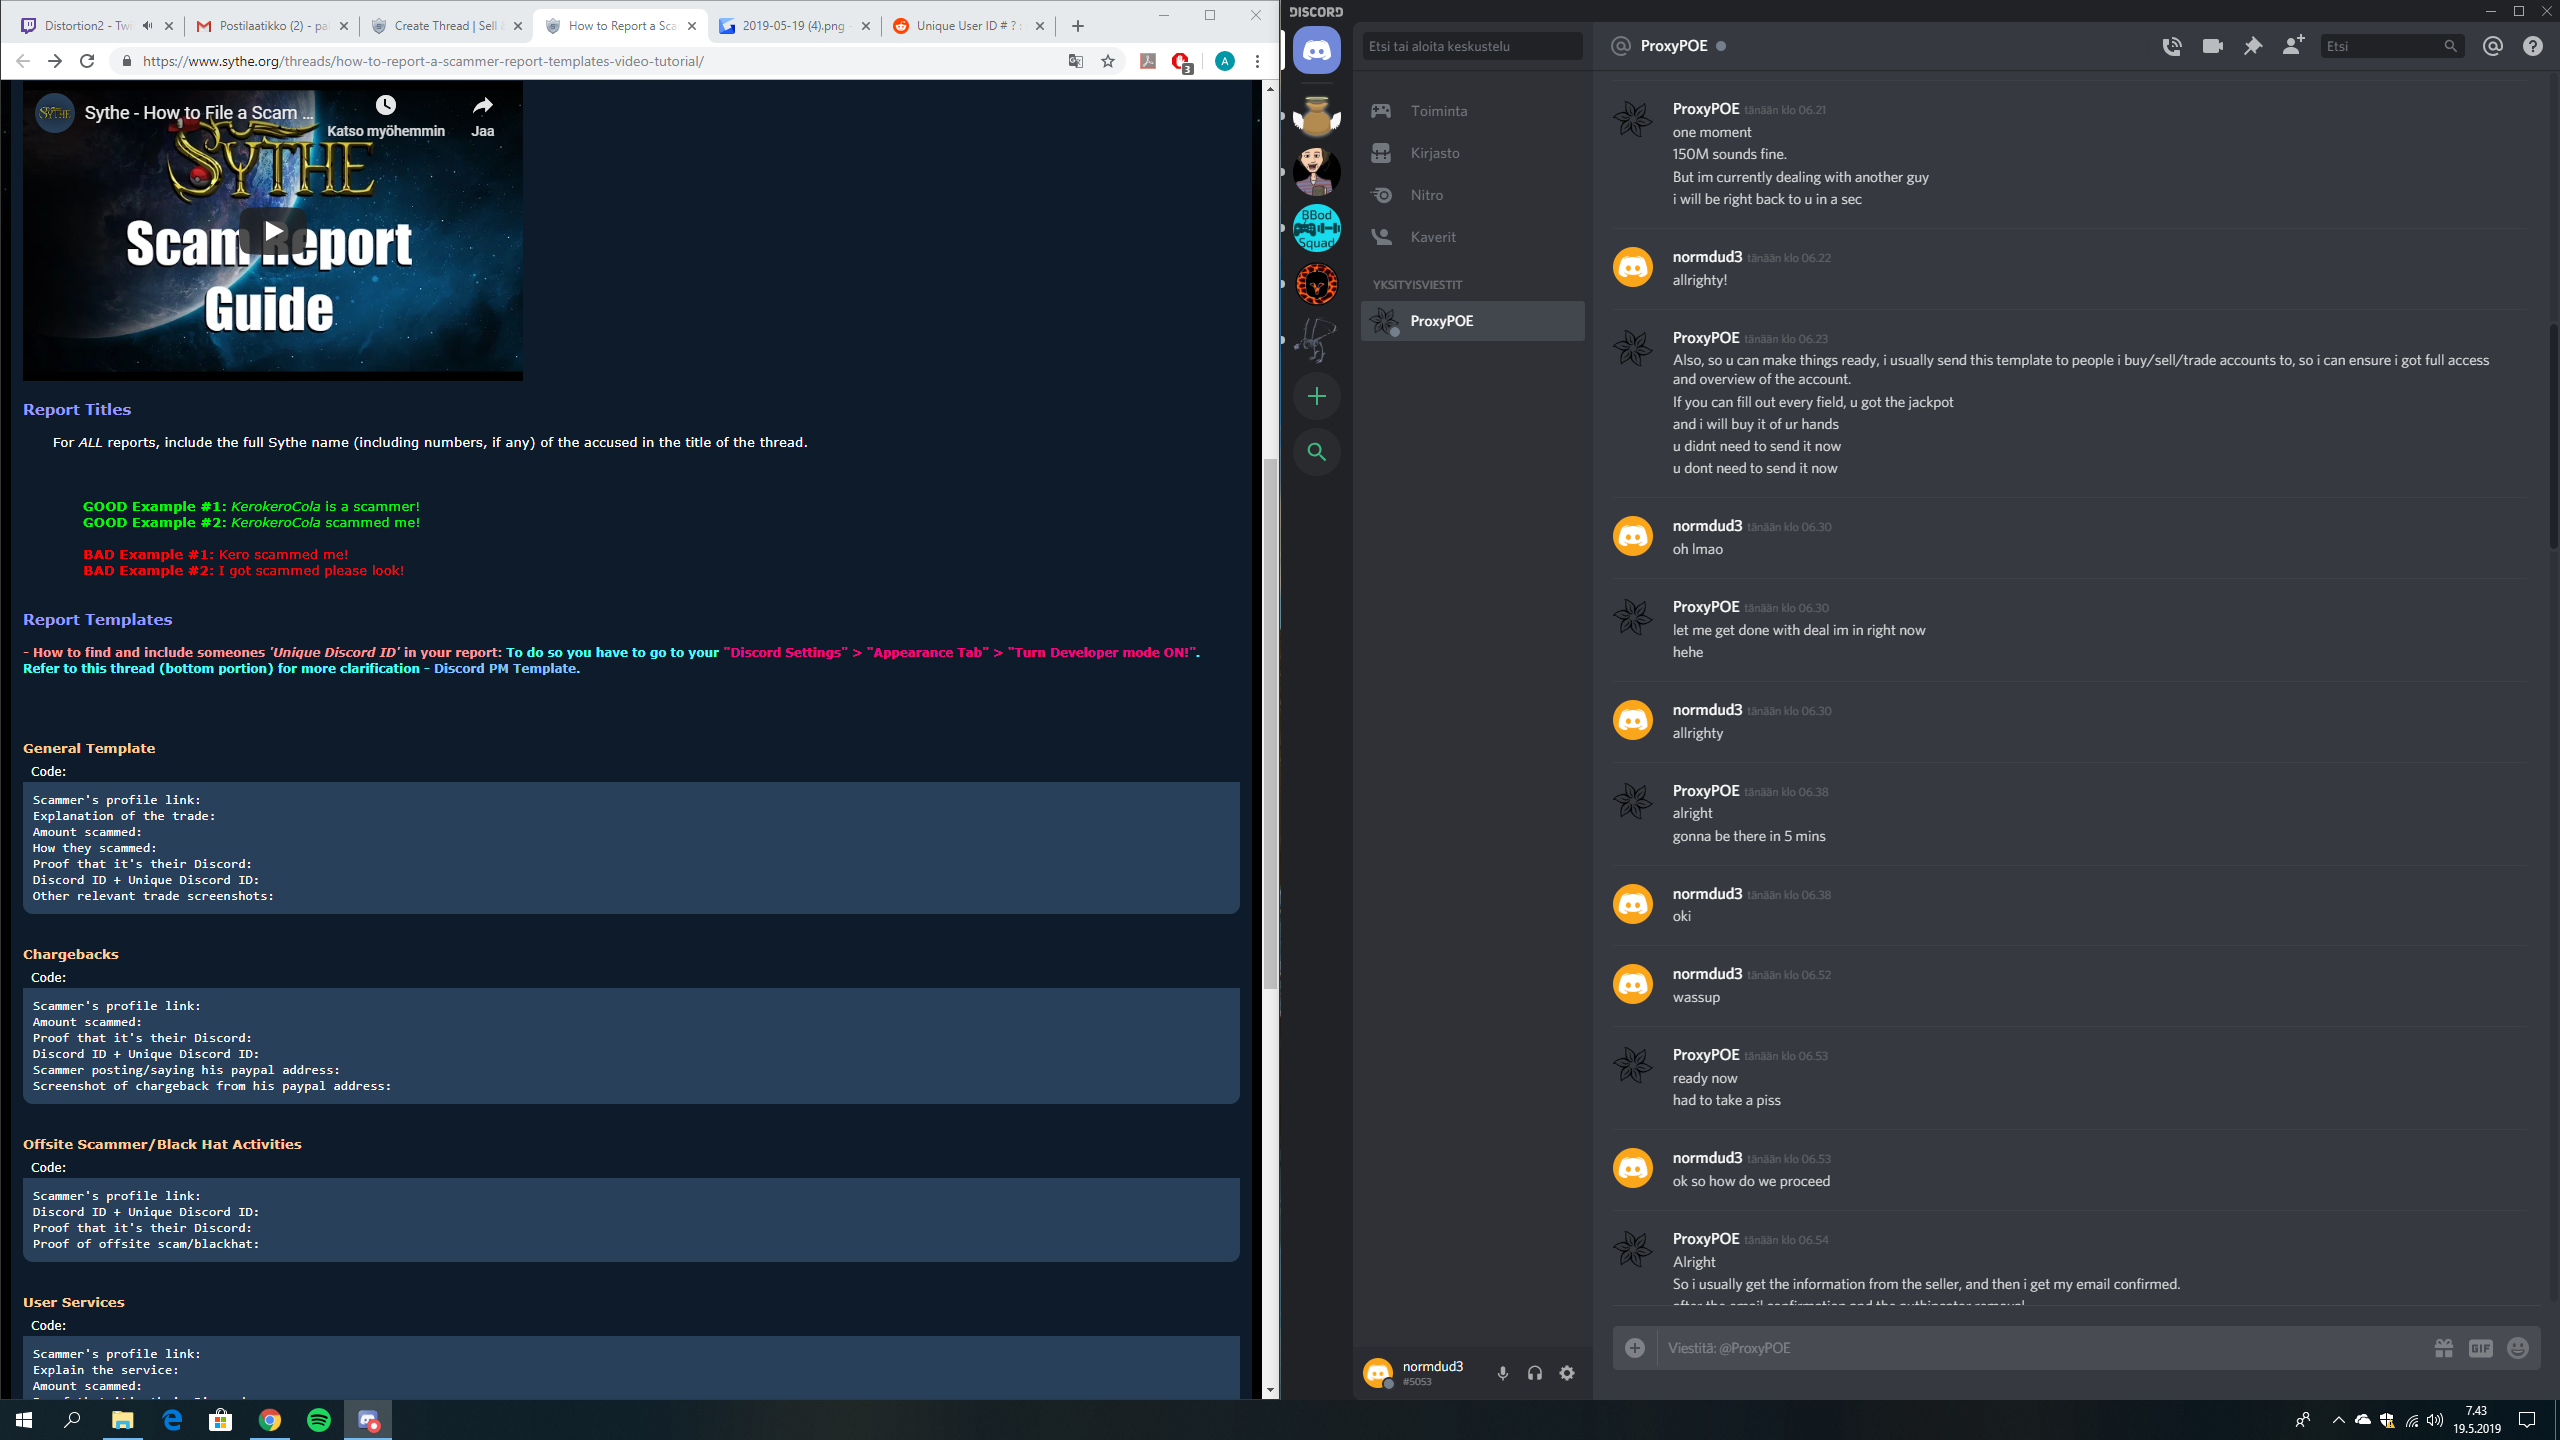
Task: Add friends to this direct message
Action: pos(2292,46)
